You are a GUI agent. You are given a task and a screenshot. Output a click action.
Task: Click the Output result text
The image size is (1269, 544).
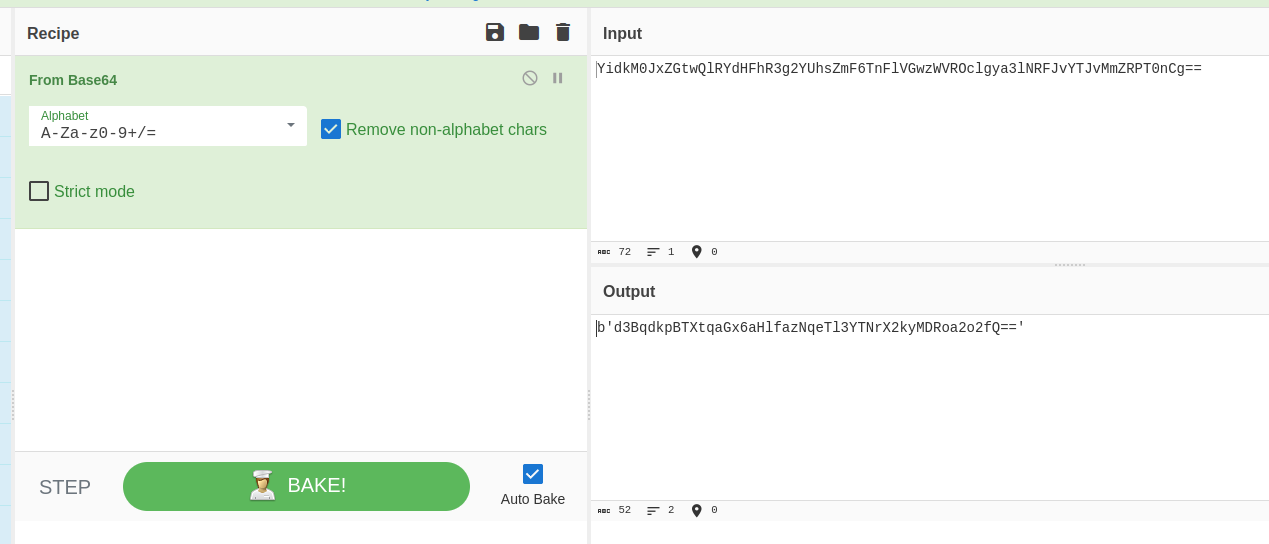click(811, 327)
